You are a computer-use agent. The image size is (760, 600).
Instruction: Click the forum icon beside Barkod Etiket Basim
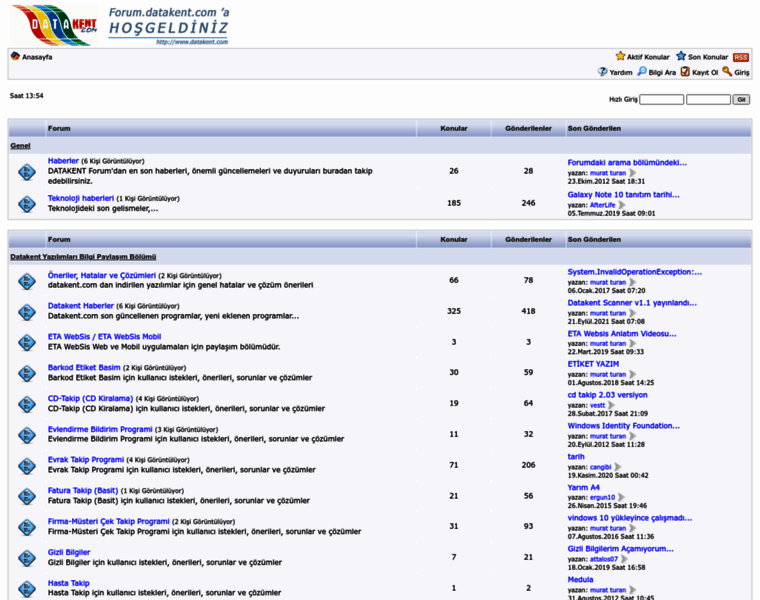(27, 373)
